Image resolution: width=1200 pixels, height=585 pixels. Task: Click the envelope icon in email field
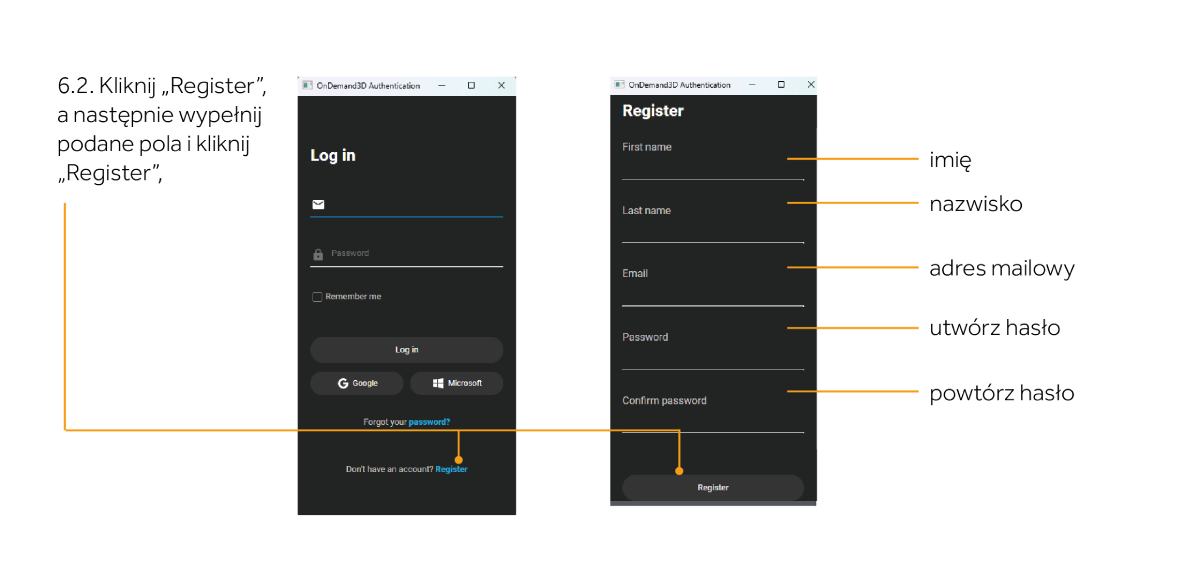[318, 204]
